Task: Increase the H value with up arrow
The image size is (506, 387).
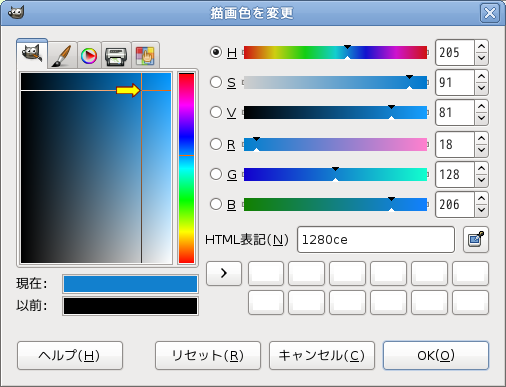Action: [x=481, y=46]
